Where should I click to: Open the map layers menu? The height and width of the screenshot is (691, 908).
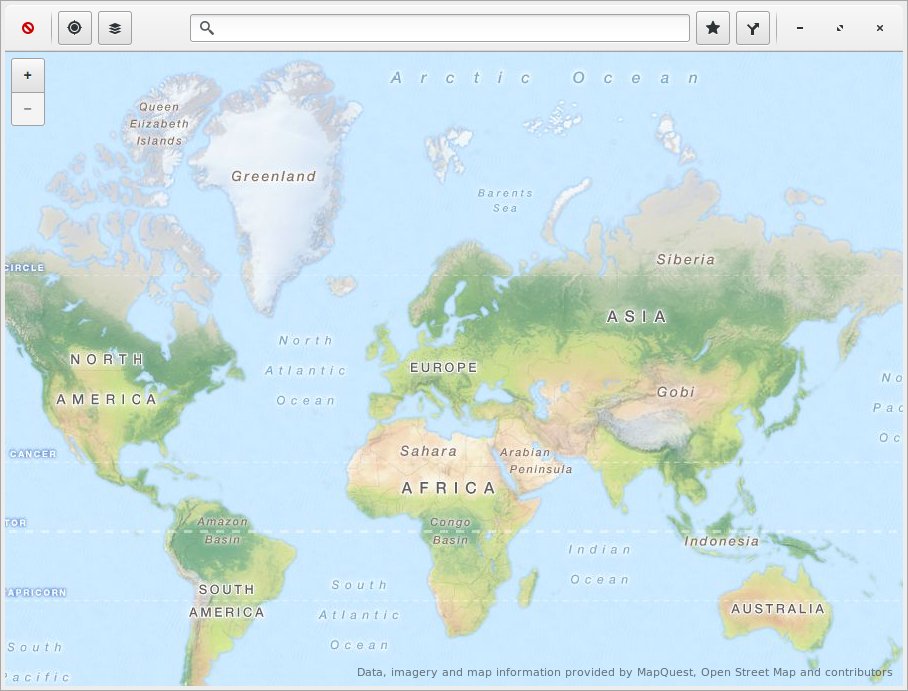pos(115,28)
